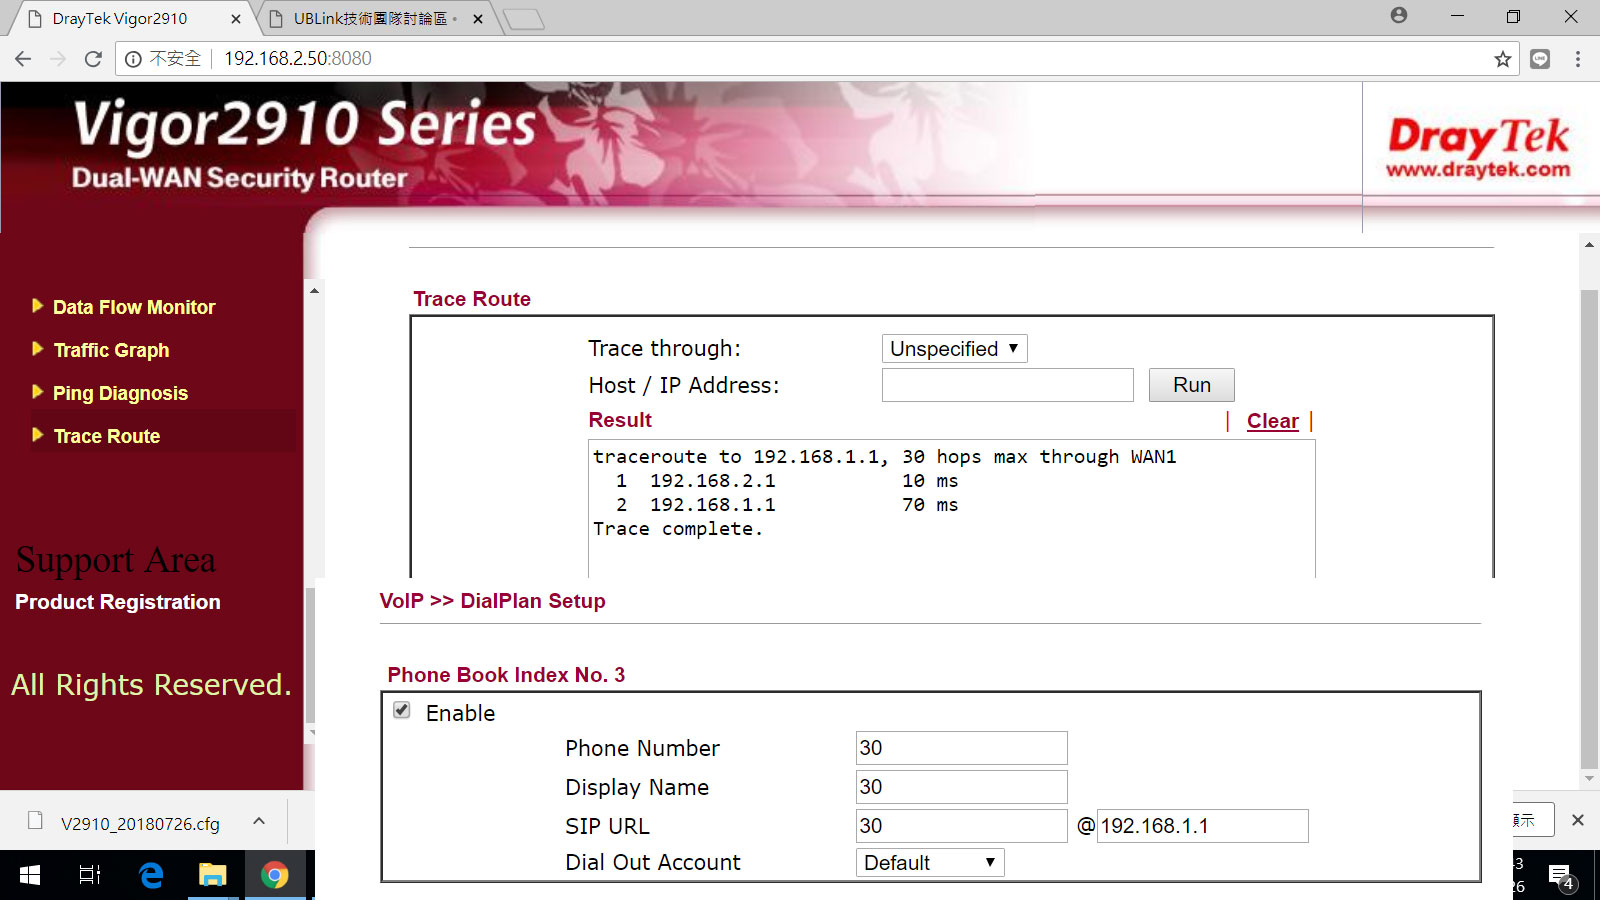Focus the Host / IP Address field
The height and width of the screenshot is (900, 1600).
(x=1007, y=385)
